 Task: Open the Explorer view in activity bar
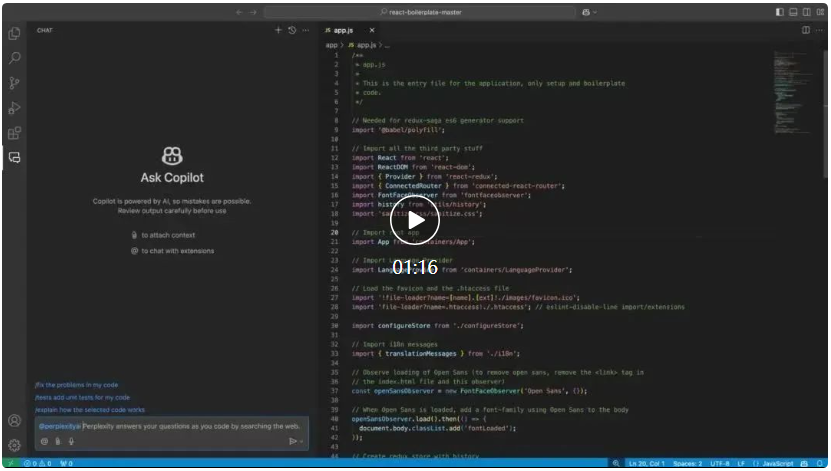click(14, 34)
